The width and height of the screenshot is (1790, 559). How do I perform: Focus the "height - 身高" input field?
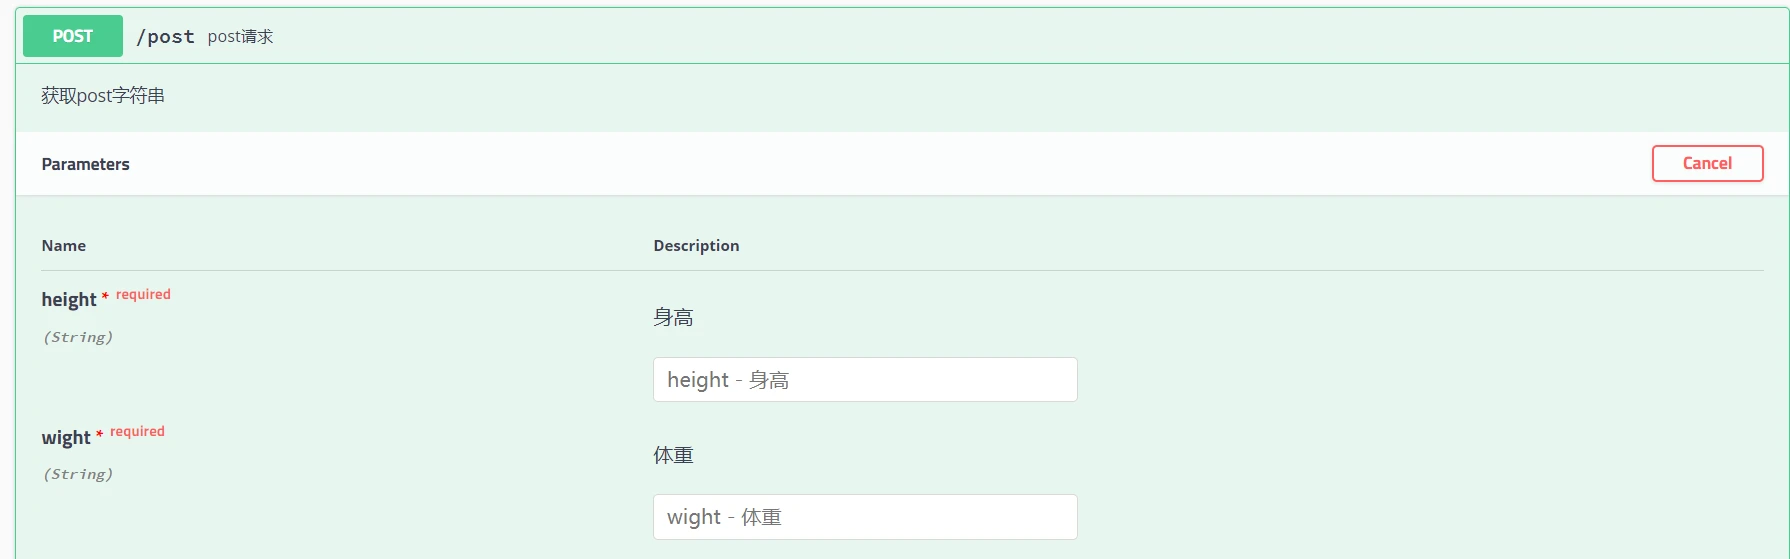(x=865, y=380)
